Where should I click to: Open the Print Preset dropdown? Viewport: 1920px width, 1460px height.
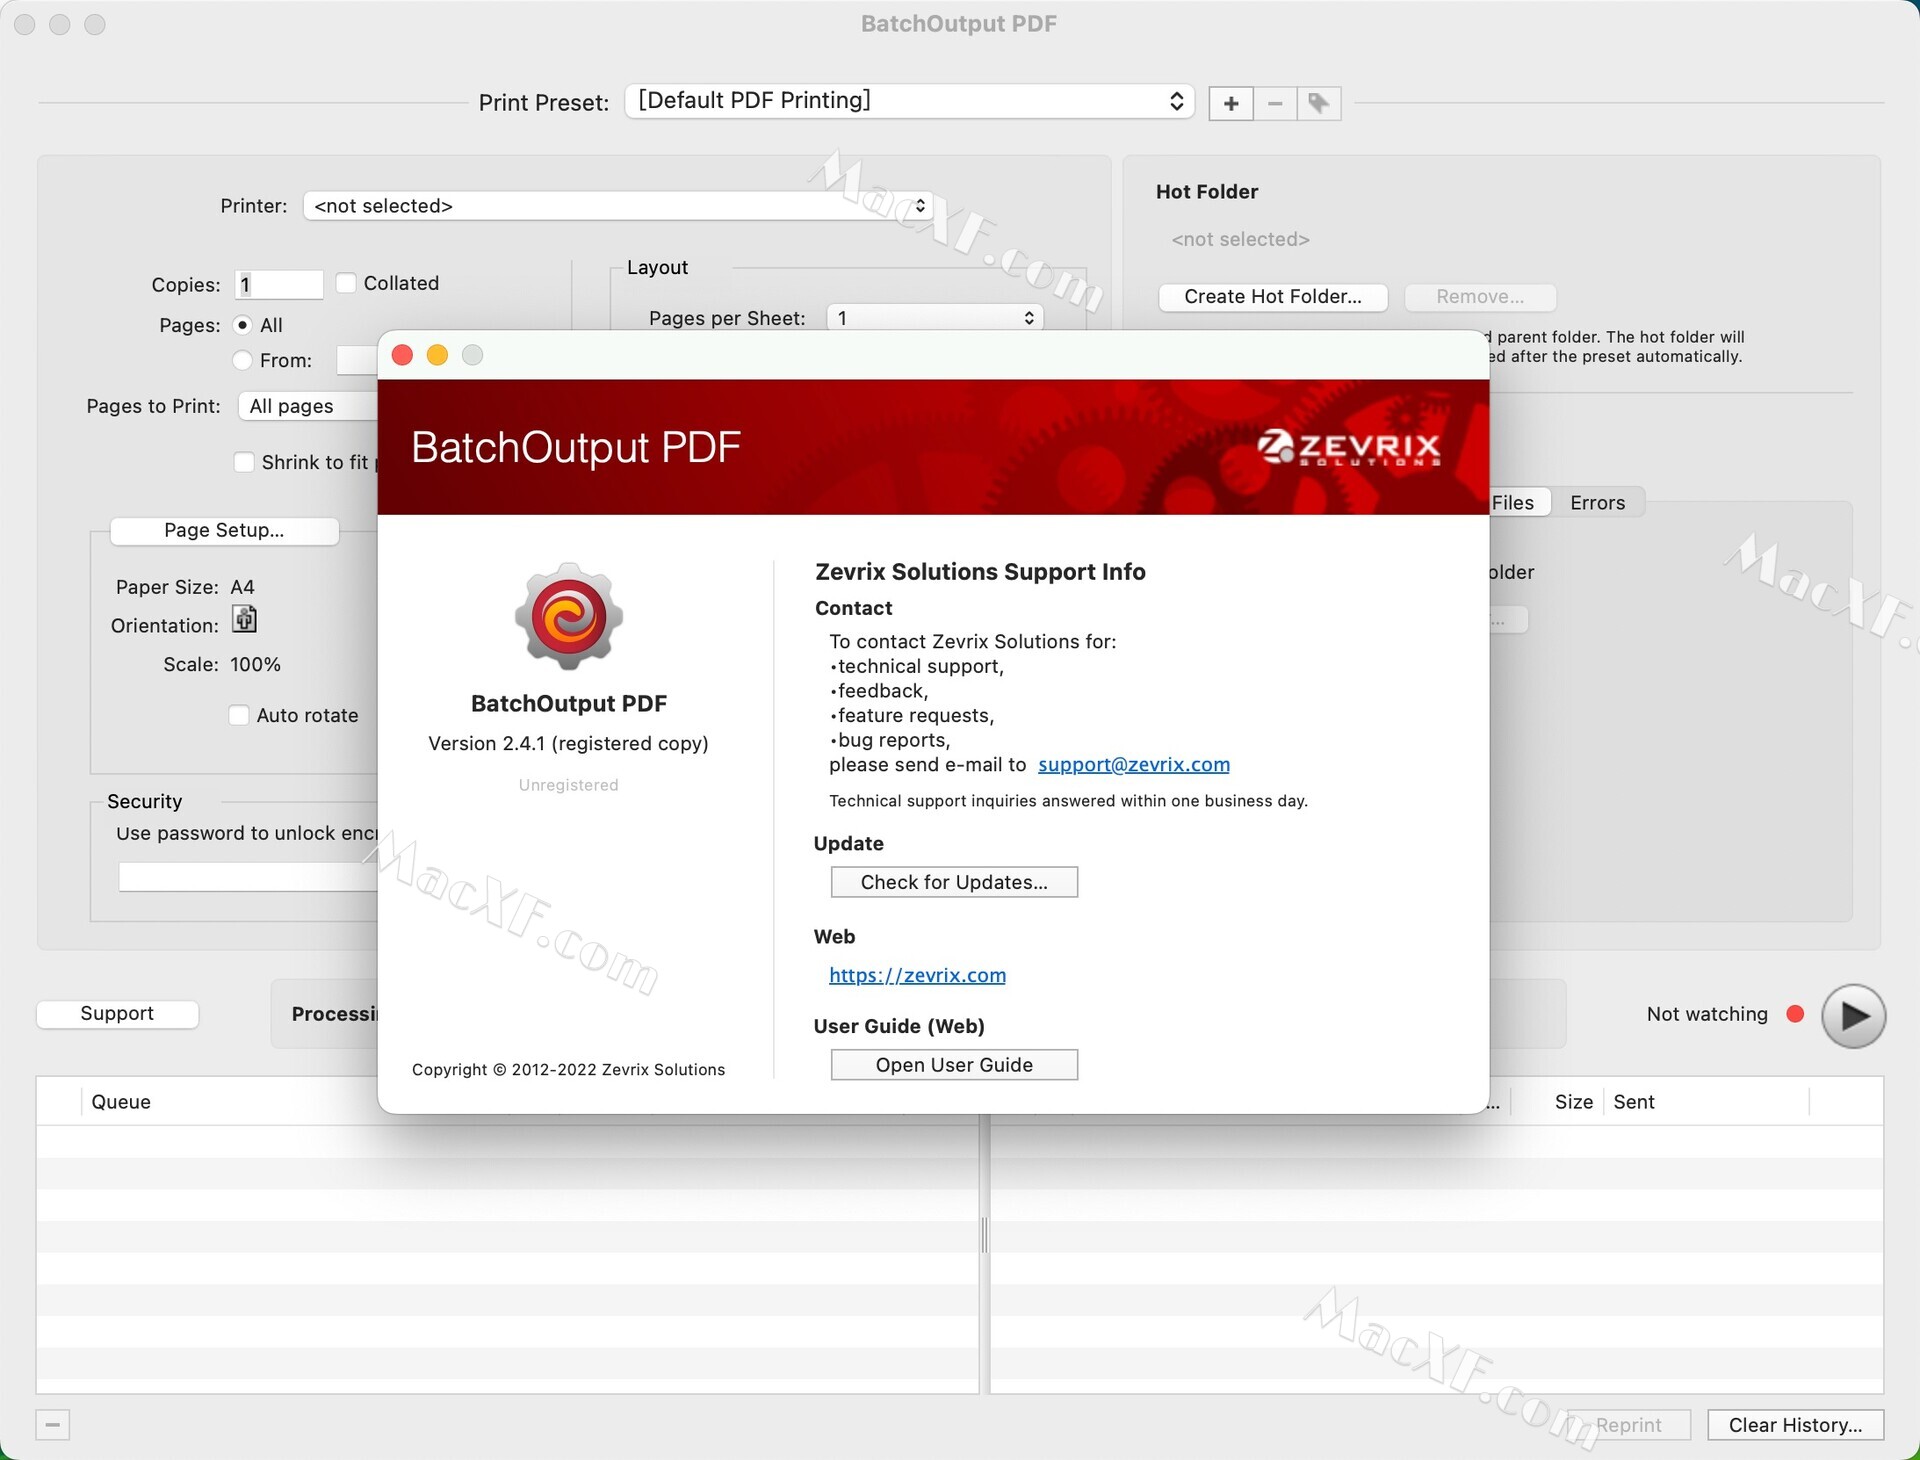click(x=909, y=101)
